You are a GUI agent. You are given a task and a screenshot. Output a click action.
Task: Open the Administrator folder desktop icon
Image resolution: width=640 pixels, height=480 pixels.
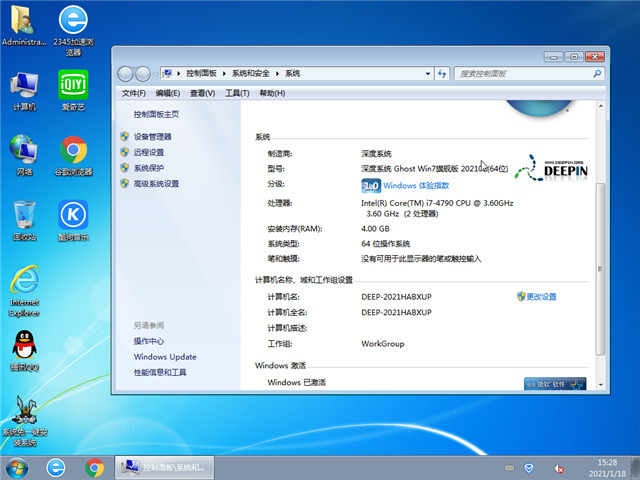pos(24,26)
